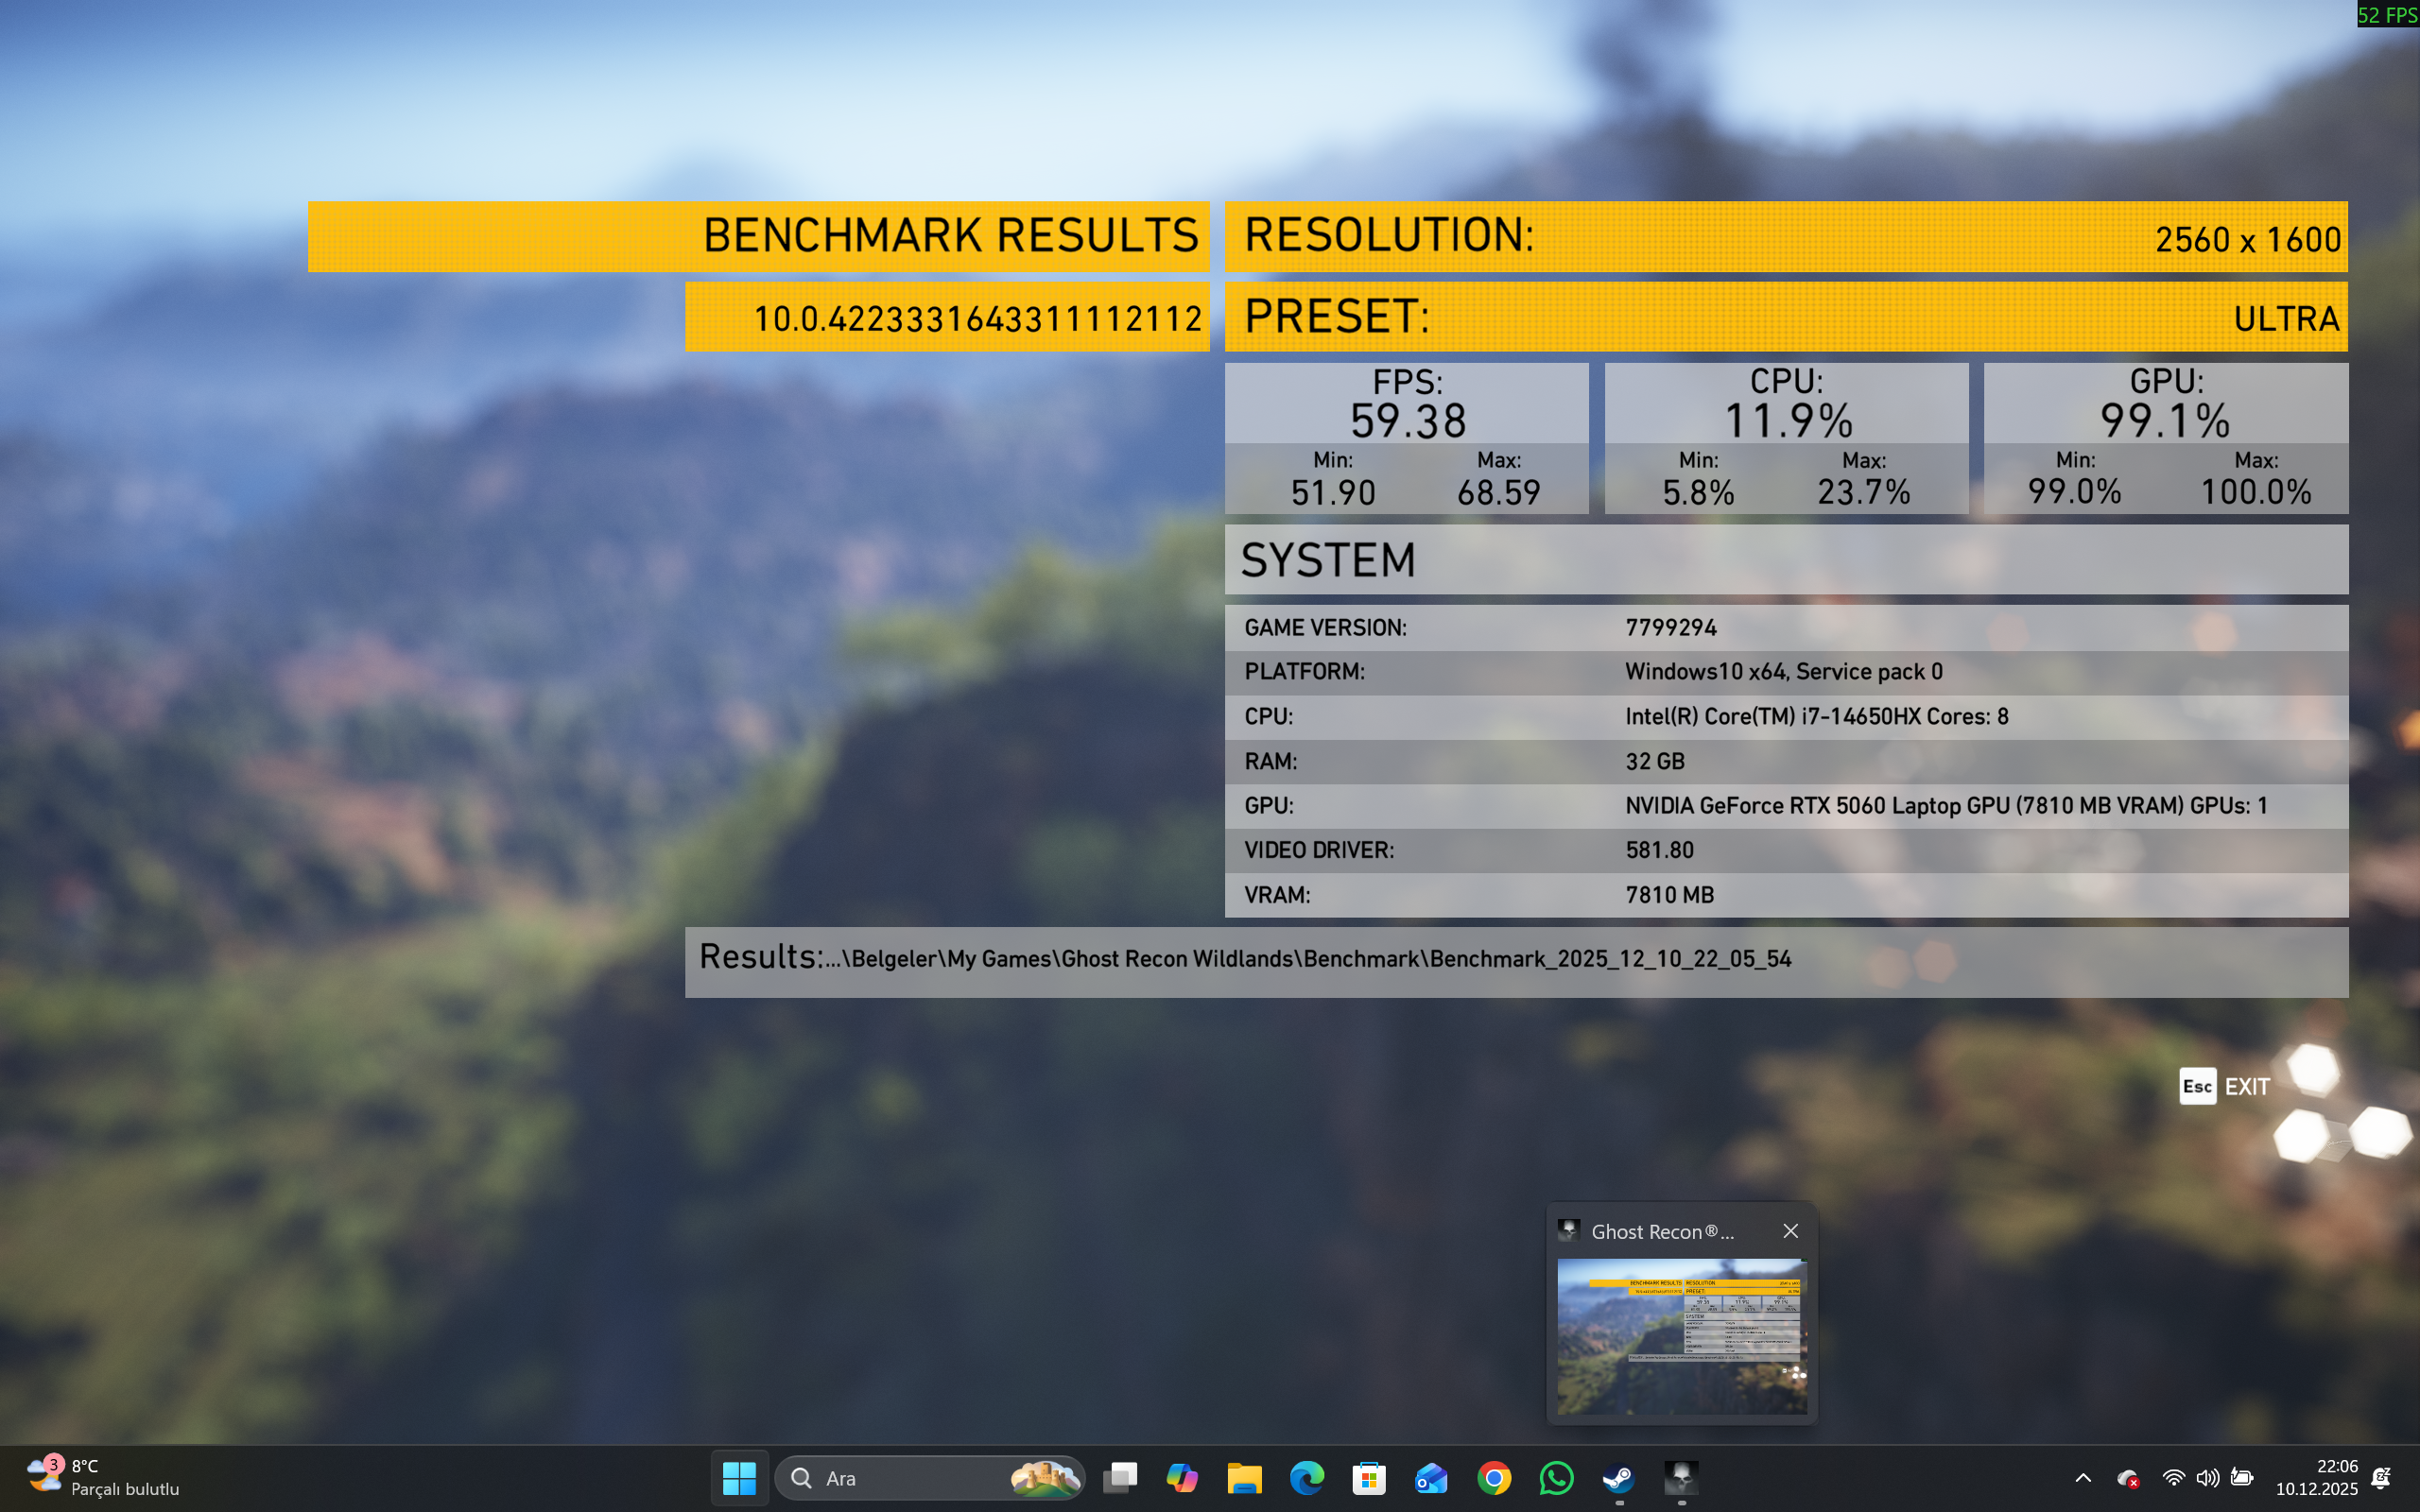Click the VRAM row value 7810 MB
Screen dimensions: 2420x1512
tap(1669, 896)
